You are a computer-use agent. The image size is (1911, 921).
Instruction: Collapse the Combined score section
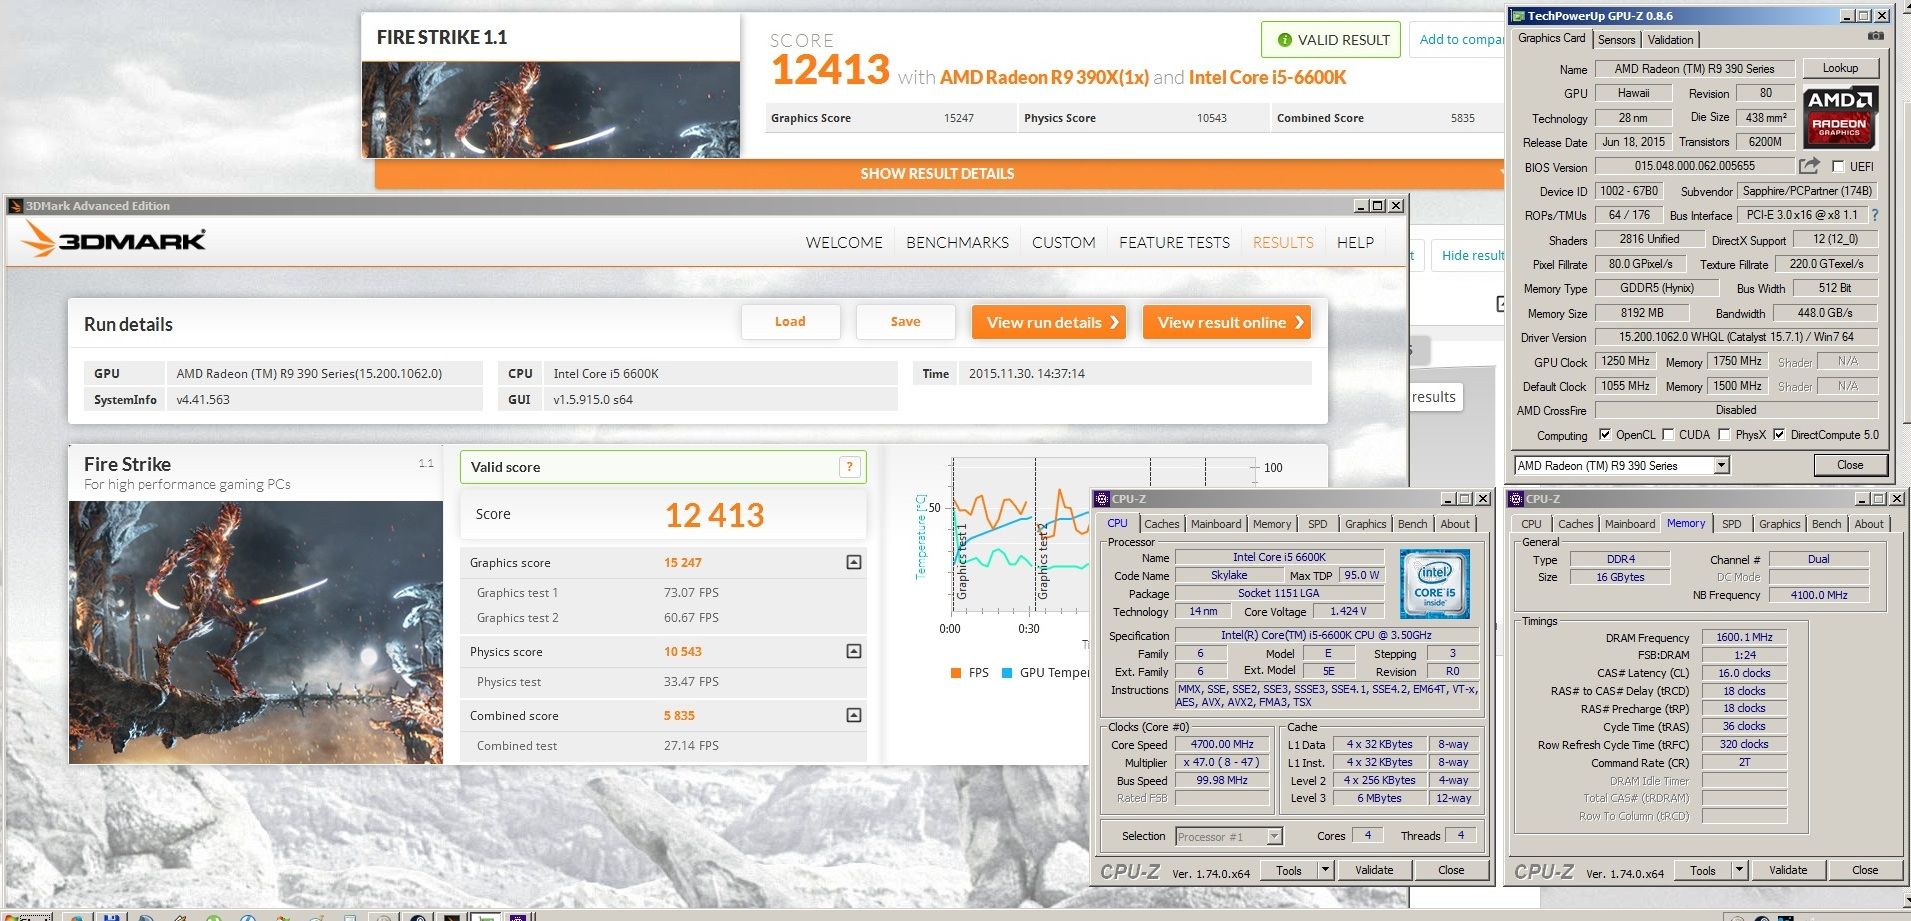[853, 715]
